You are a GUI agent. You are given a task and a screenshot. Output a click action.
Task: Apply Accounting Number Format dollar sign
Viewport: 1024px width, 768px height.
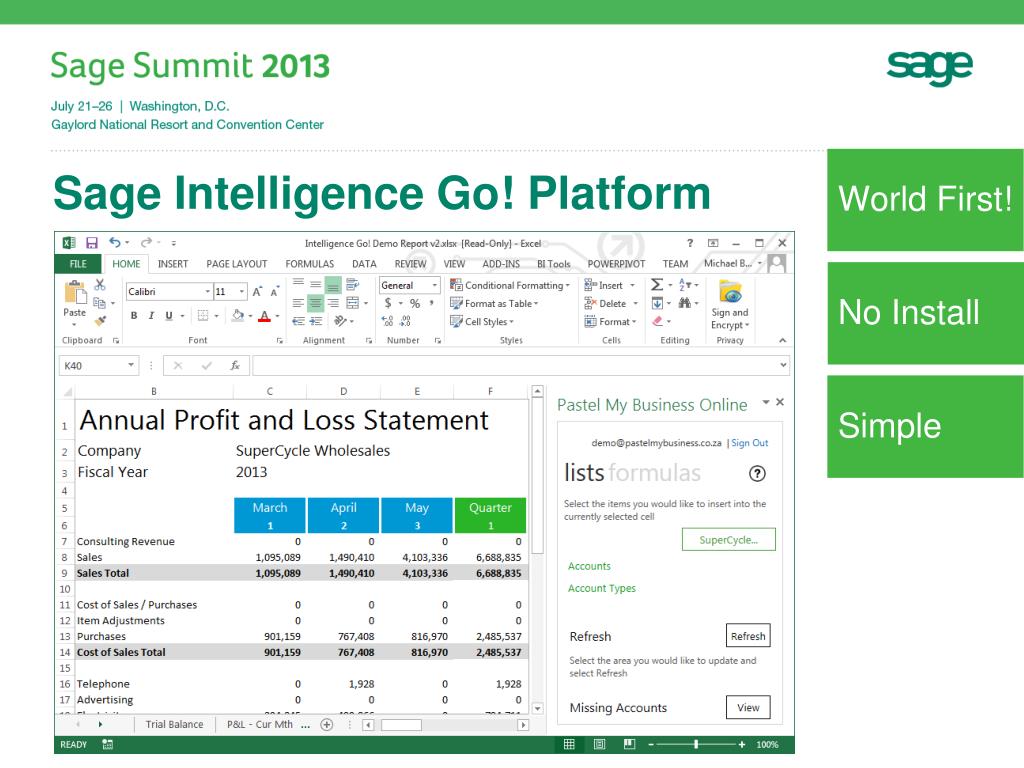point(388,303)
